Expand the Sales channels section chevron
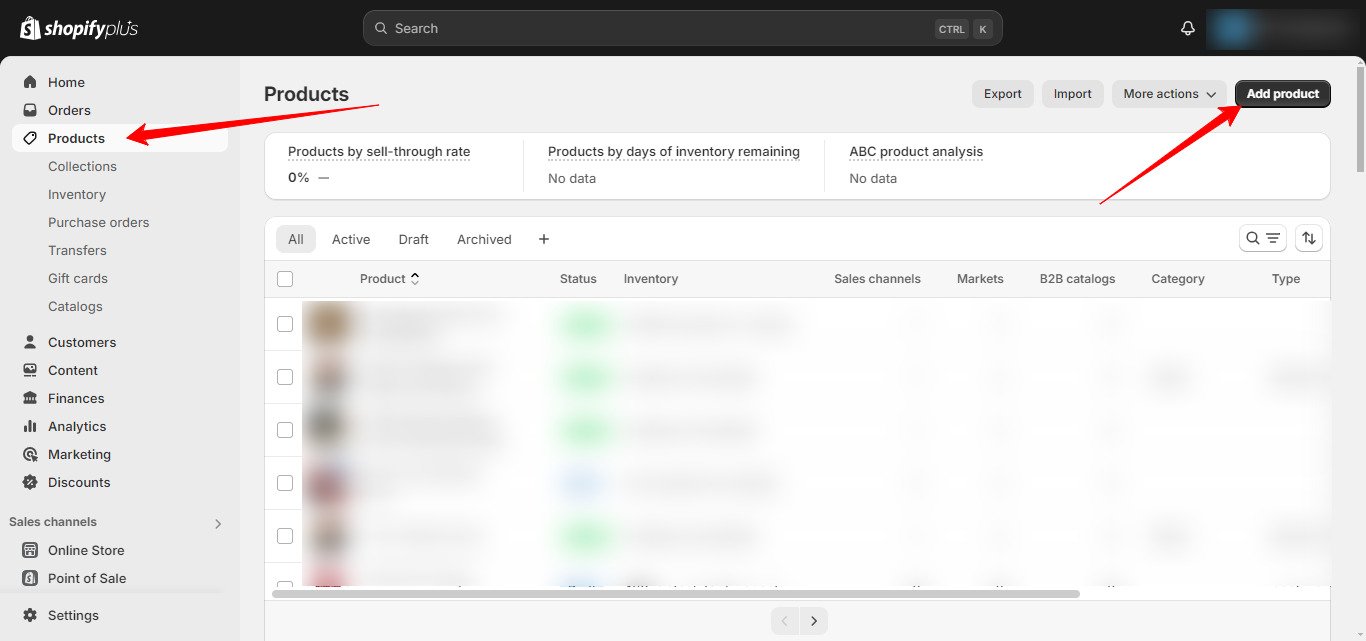 tap(218, 523)
